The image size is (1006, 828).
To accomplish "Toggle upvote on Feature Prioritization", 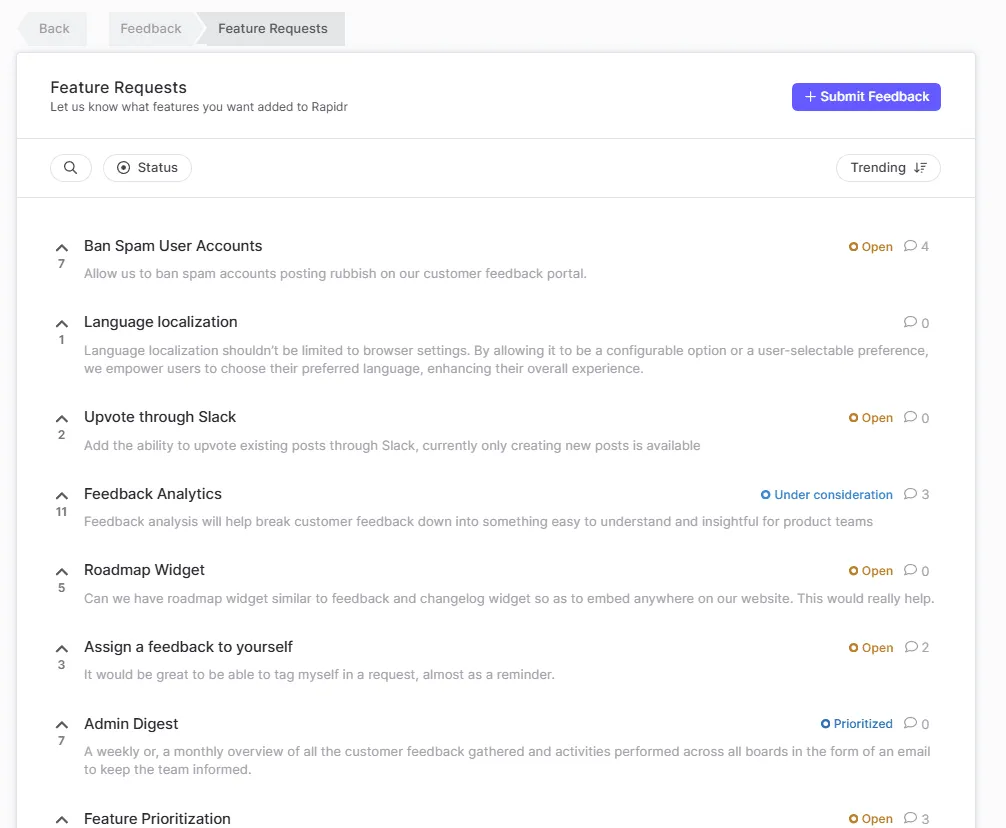I will pyautogui.click(x=62, y=819).
